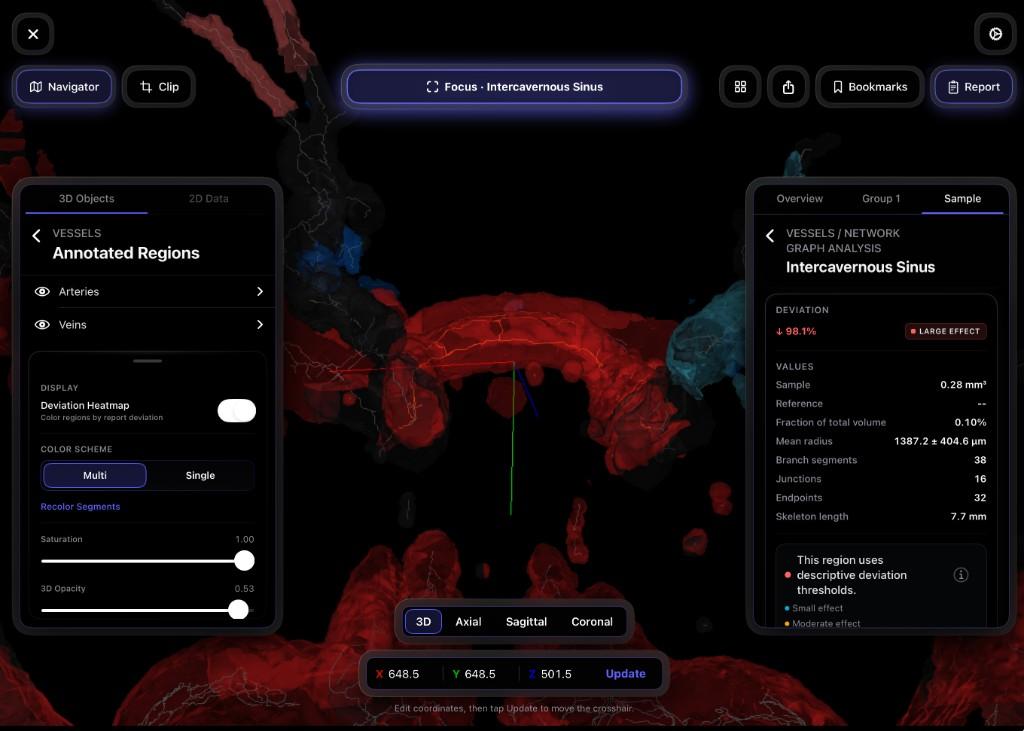Adjust the Saturation slider handle
Screen dimensions: 1024x731
(244, 560)
